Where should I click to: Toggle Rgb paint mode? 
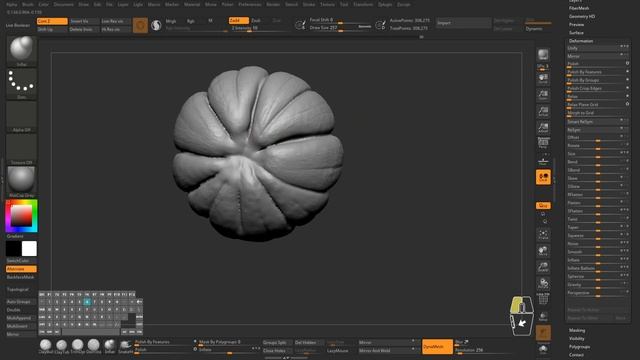[x=191, y=21]
